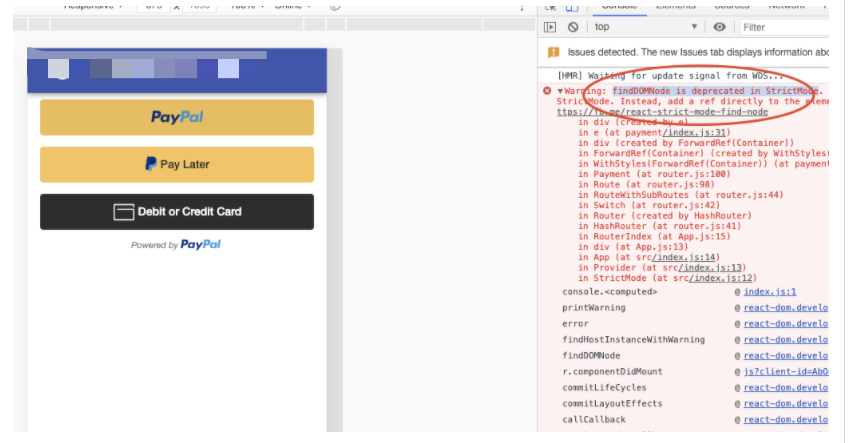Click the 'Issues detected' message text
The image size is (850, 443).
(698, 52)
